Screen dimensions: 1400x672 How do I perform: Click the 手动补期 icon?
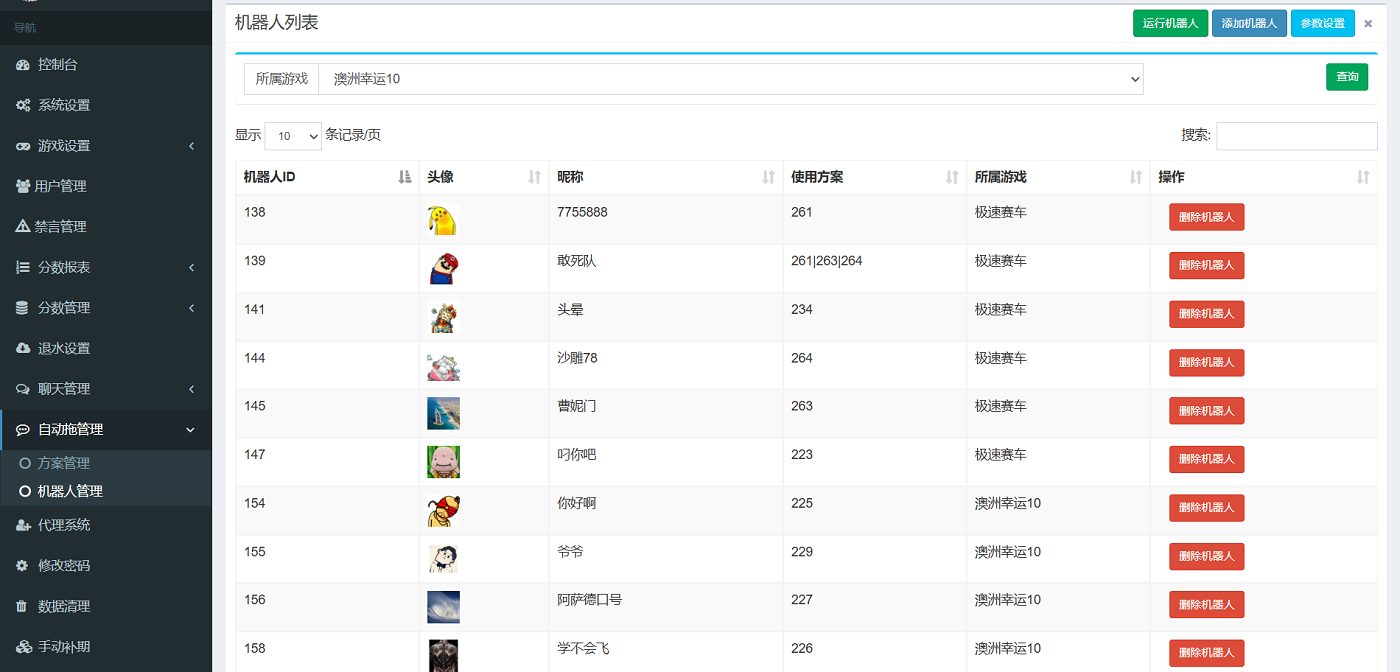23,647
